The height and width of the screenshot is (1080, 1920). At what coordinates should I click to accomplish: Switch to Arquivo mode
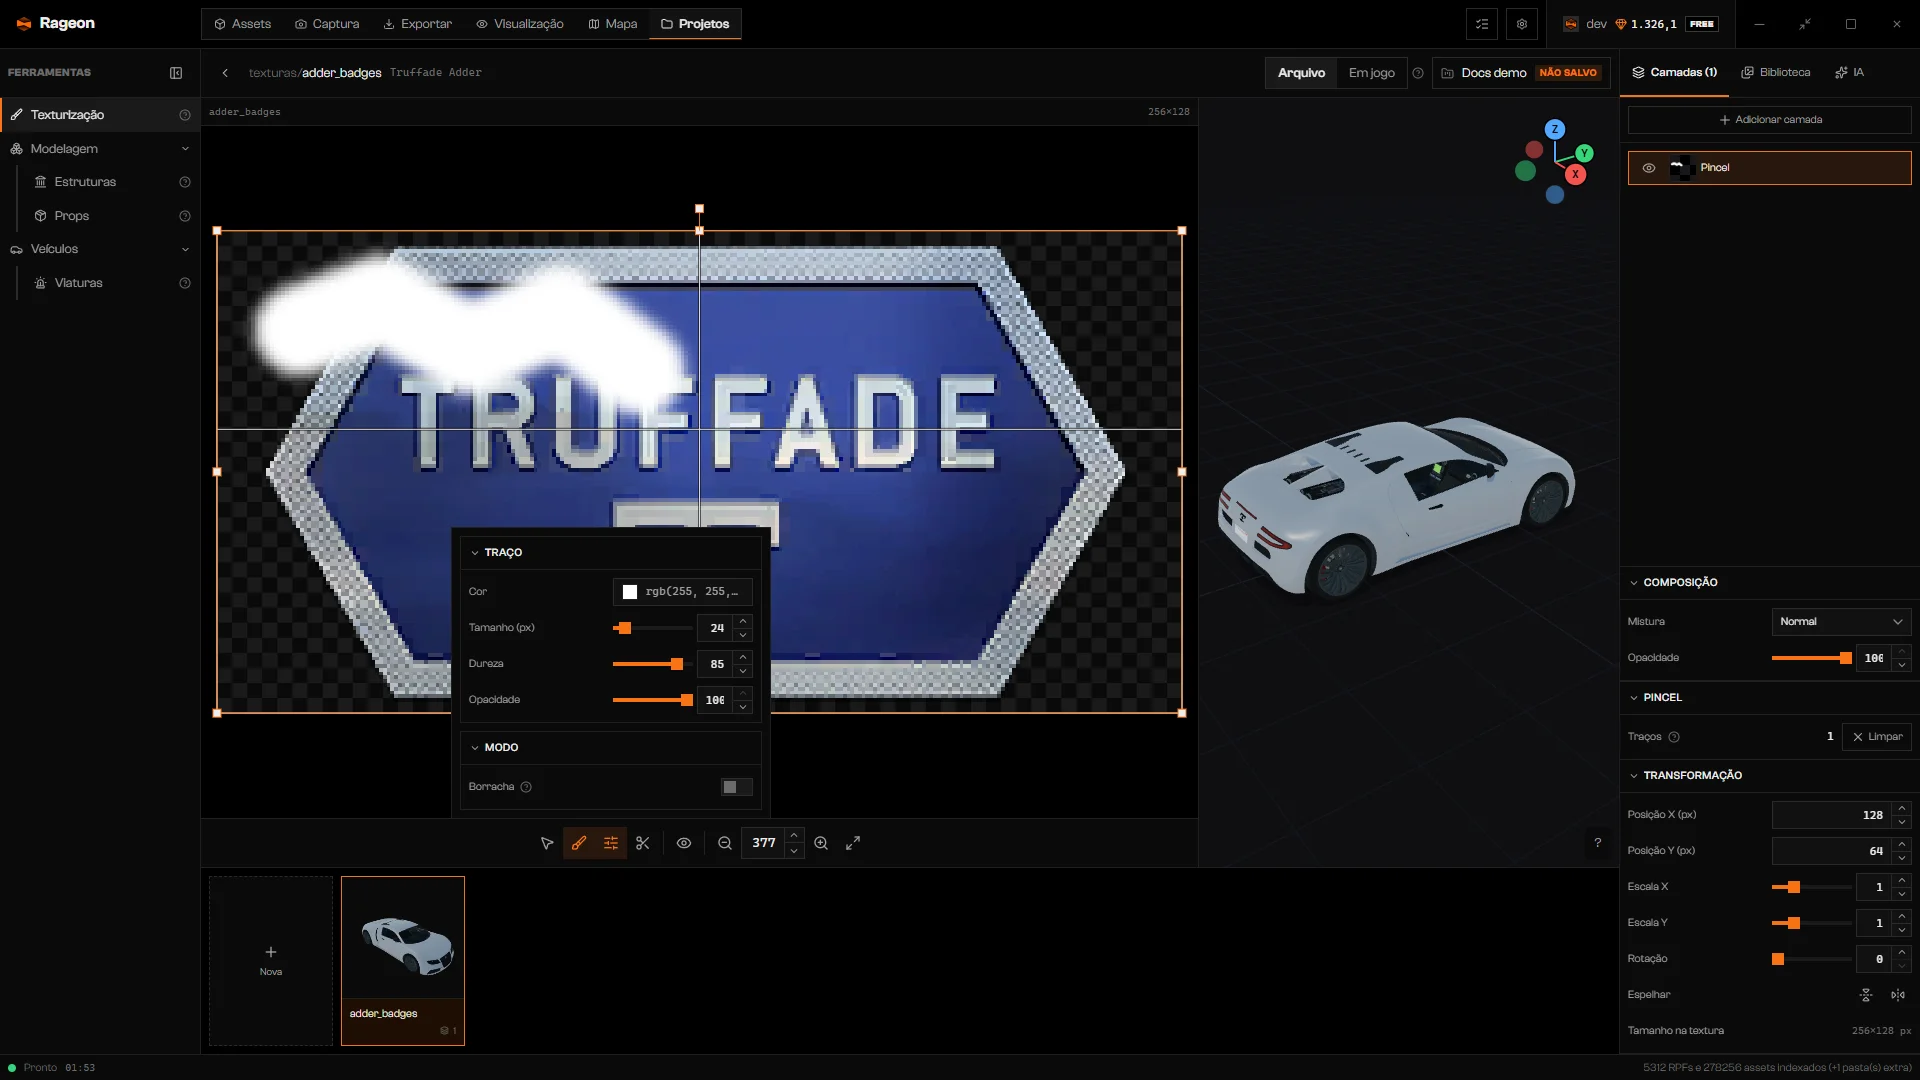(x=1301, y=73)
